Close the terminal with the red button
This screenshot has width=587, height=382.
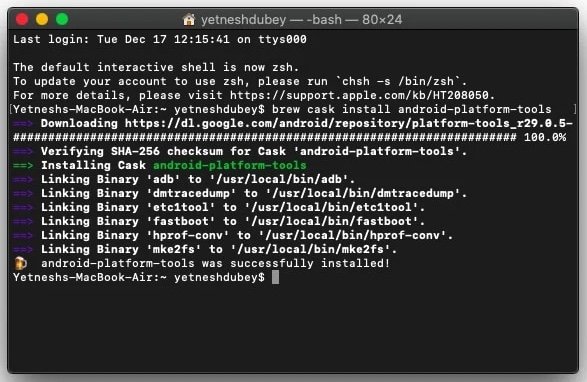click(22, 19)
